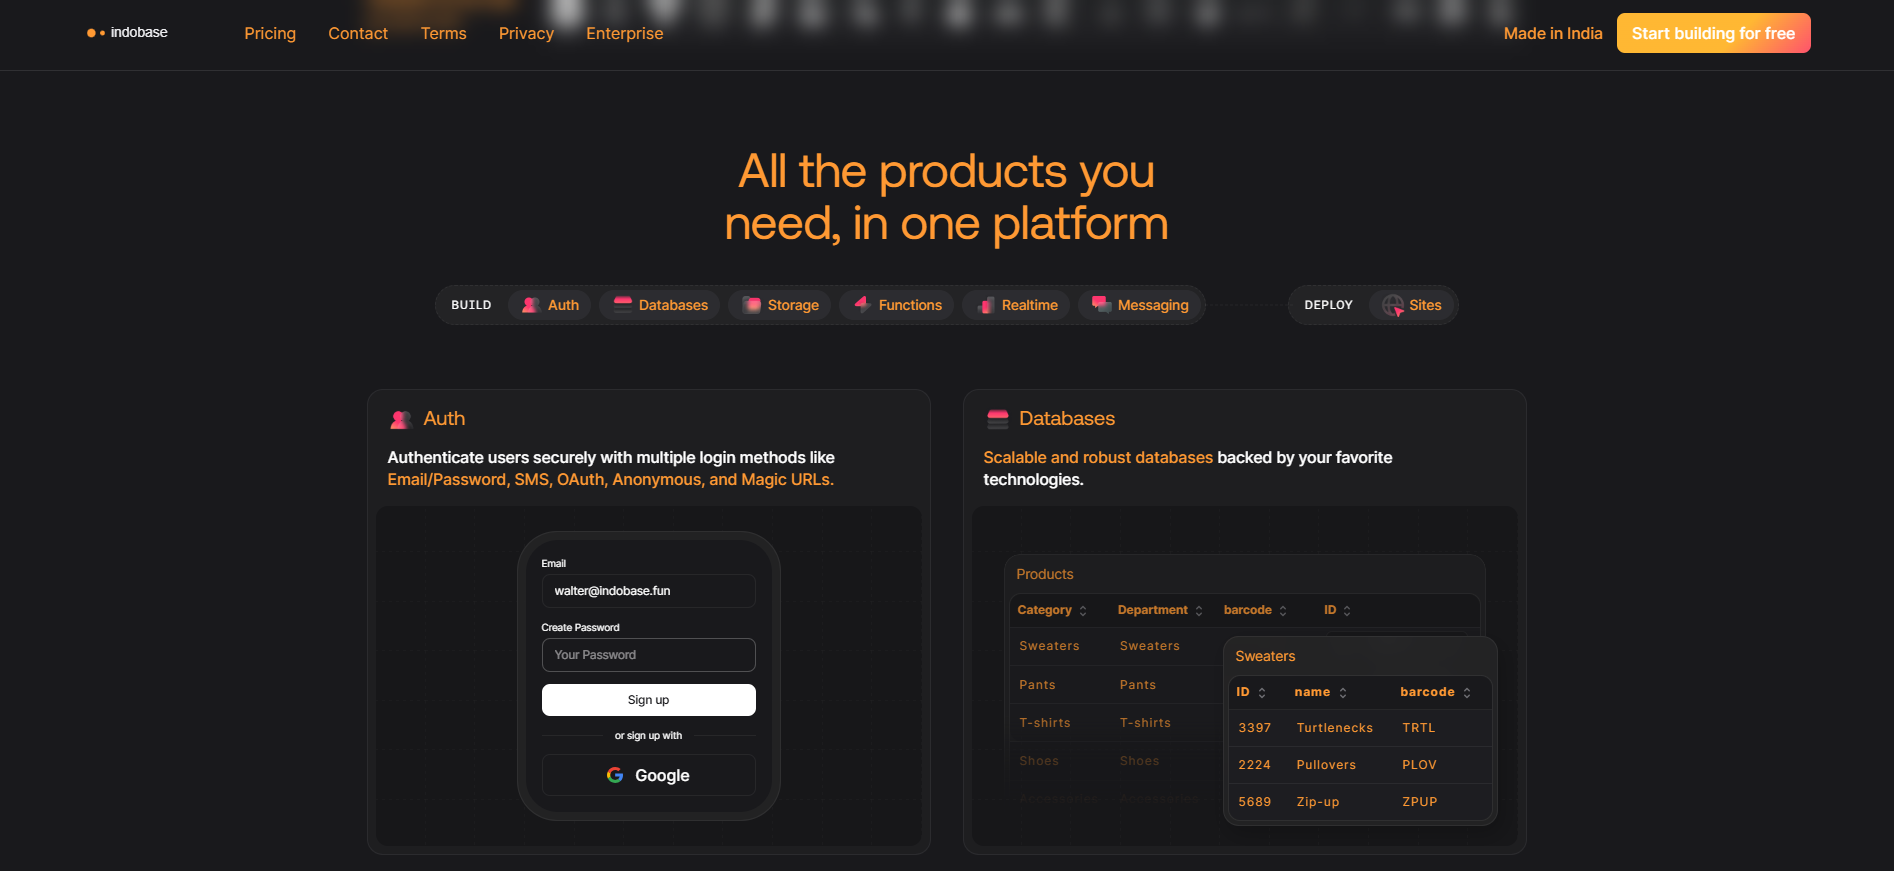This screenshot has width=1894, height=871.
Task: Click the Zip-up cell
Action: tap(1318, 802)
